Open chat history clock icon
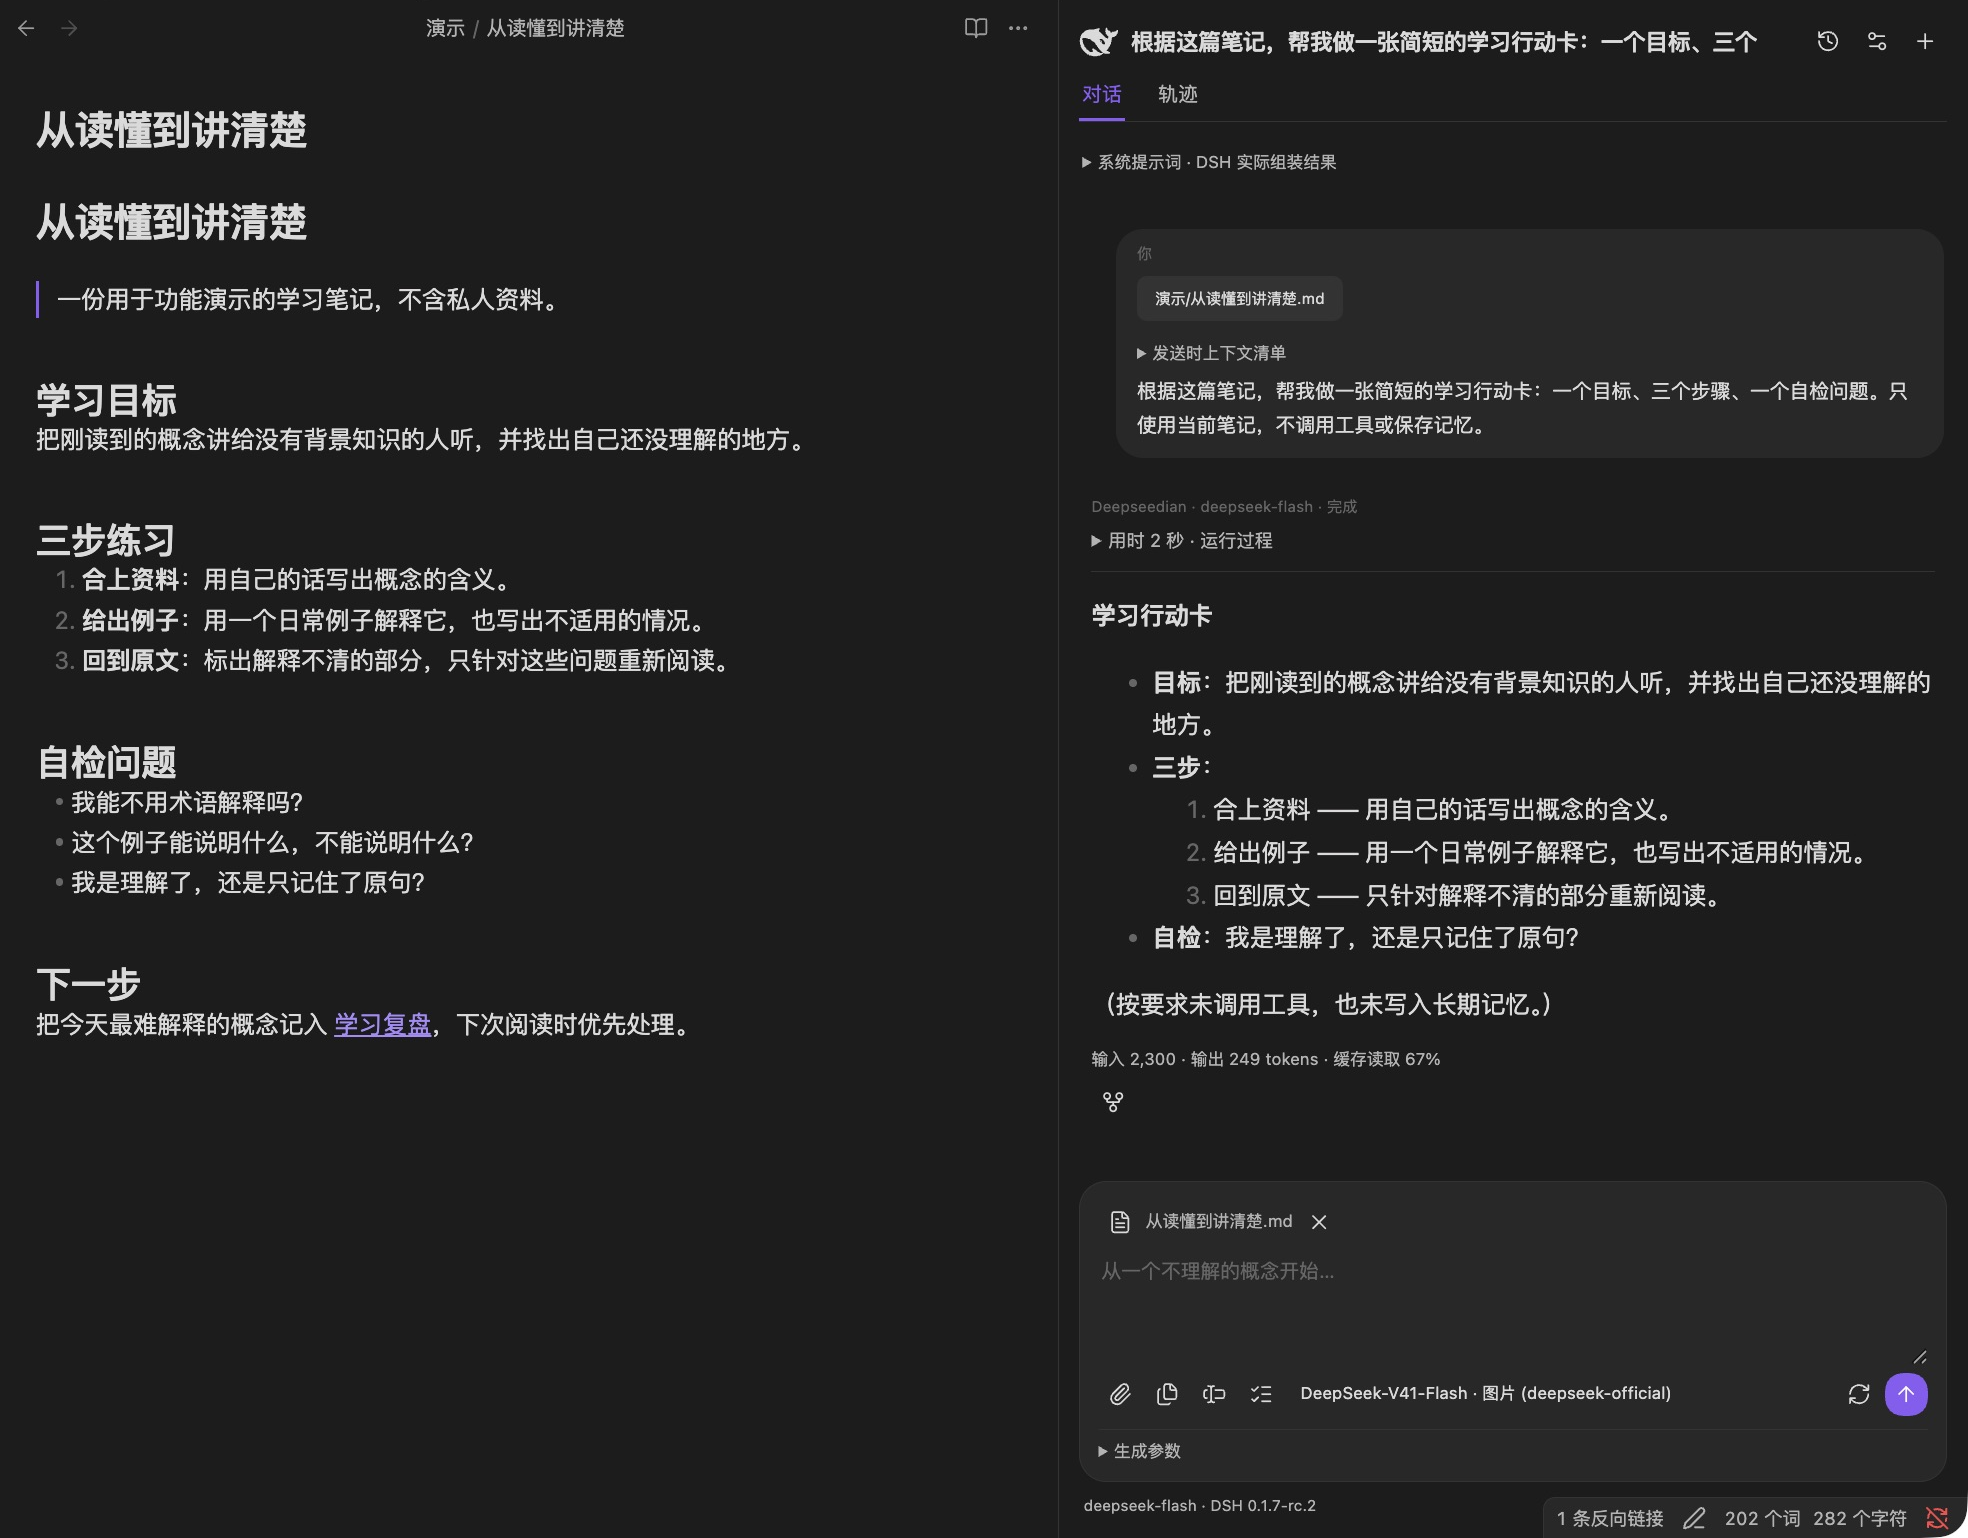The image size is (1968, 1538). (x=1828, y=41)
